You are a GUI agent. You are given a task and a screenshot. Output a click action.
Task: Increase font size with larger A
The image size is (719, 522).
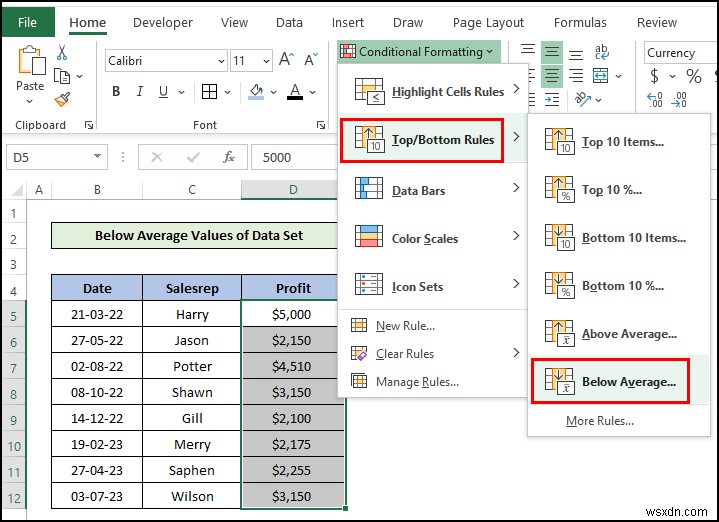(287, 59)
